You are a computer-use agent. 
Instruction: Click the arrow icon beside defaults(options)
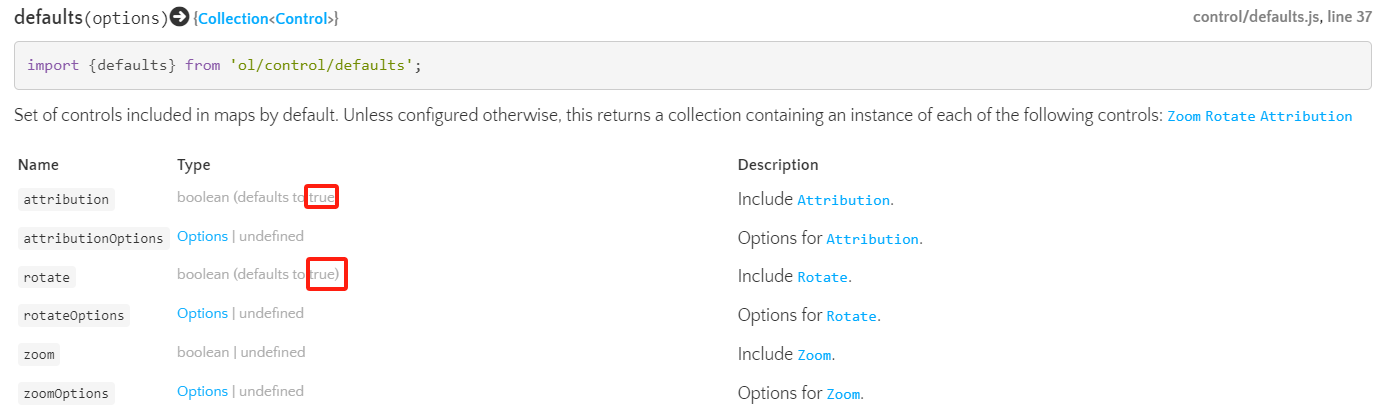click(x=180, y=17)
